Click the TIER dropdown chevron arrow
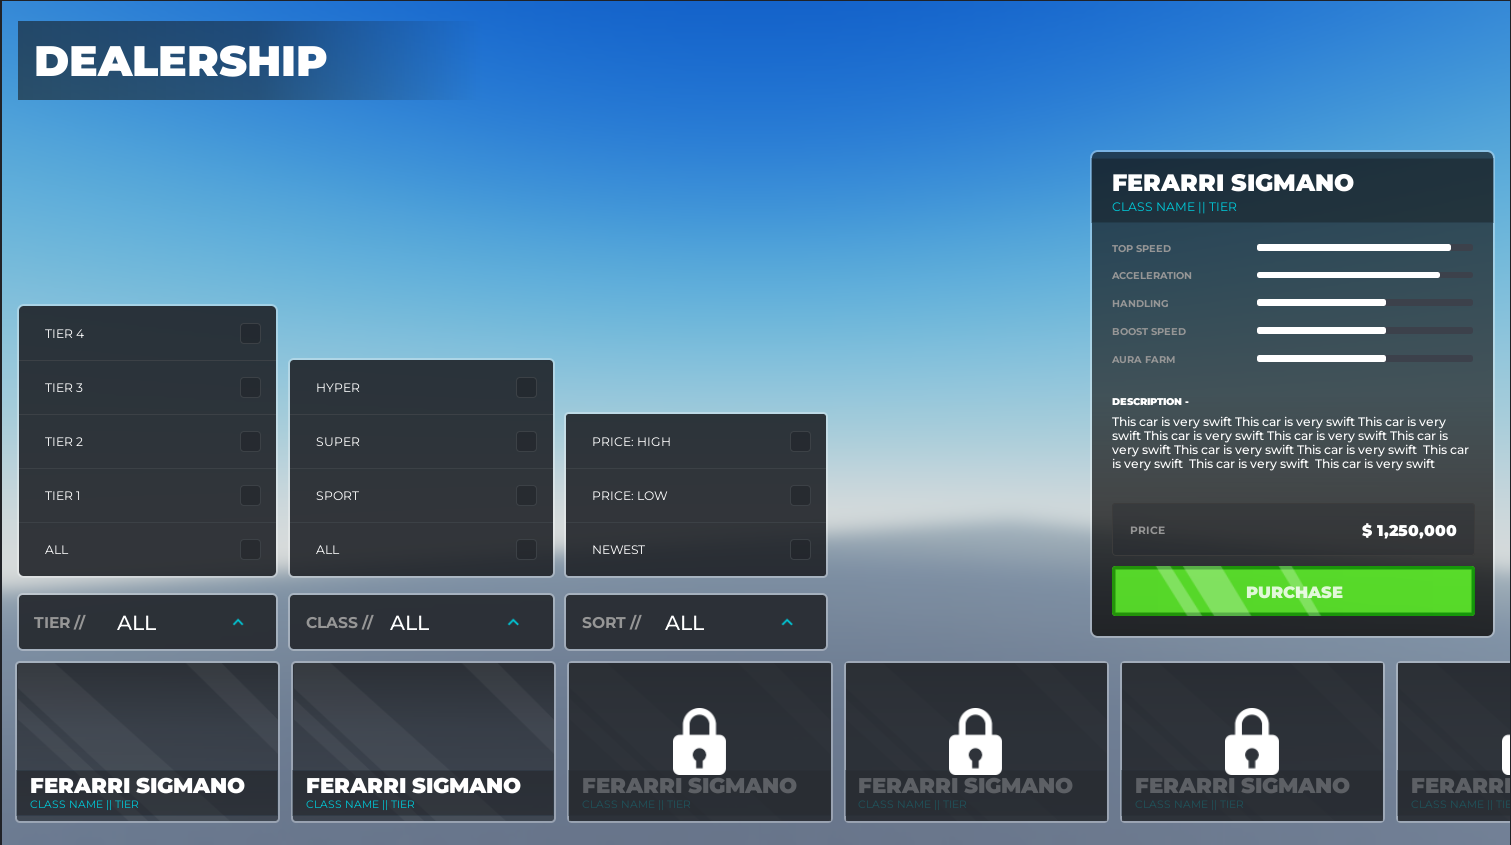Viewport: 1511px width, 845px height. tap(238, 622)
